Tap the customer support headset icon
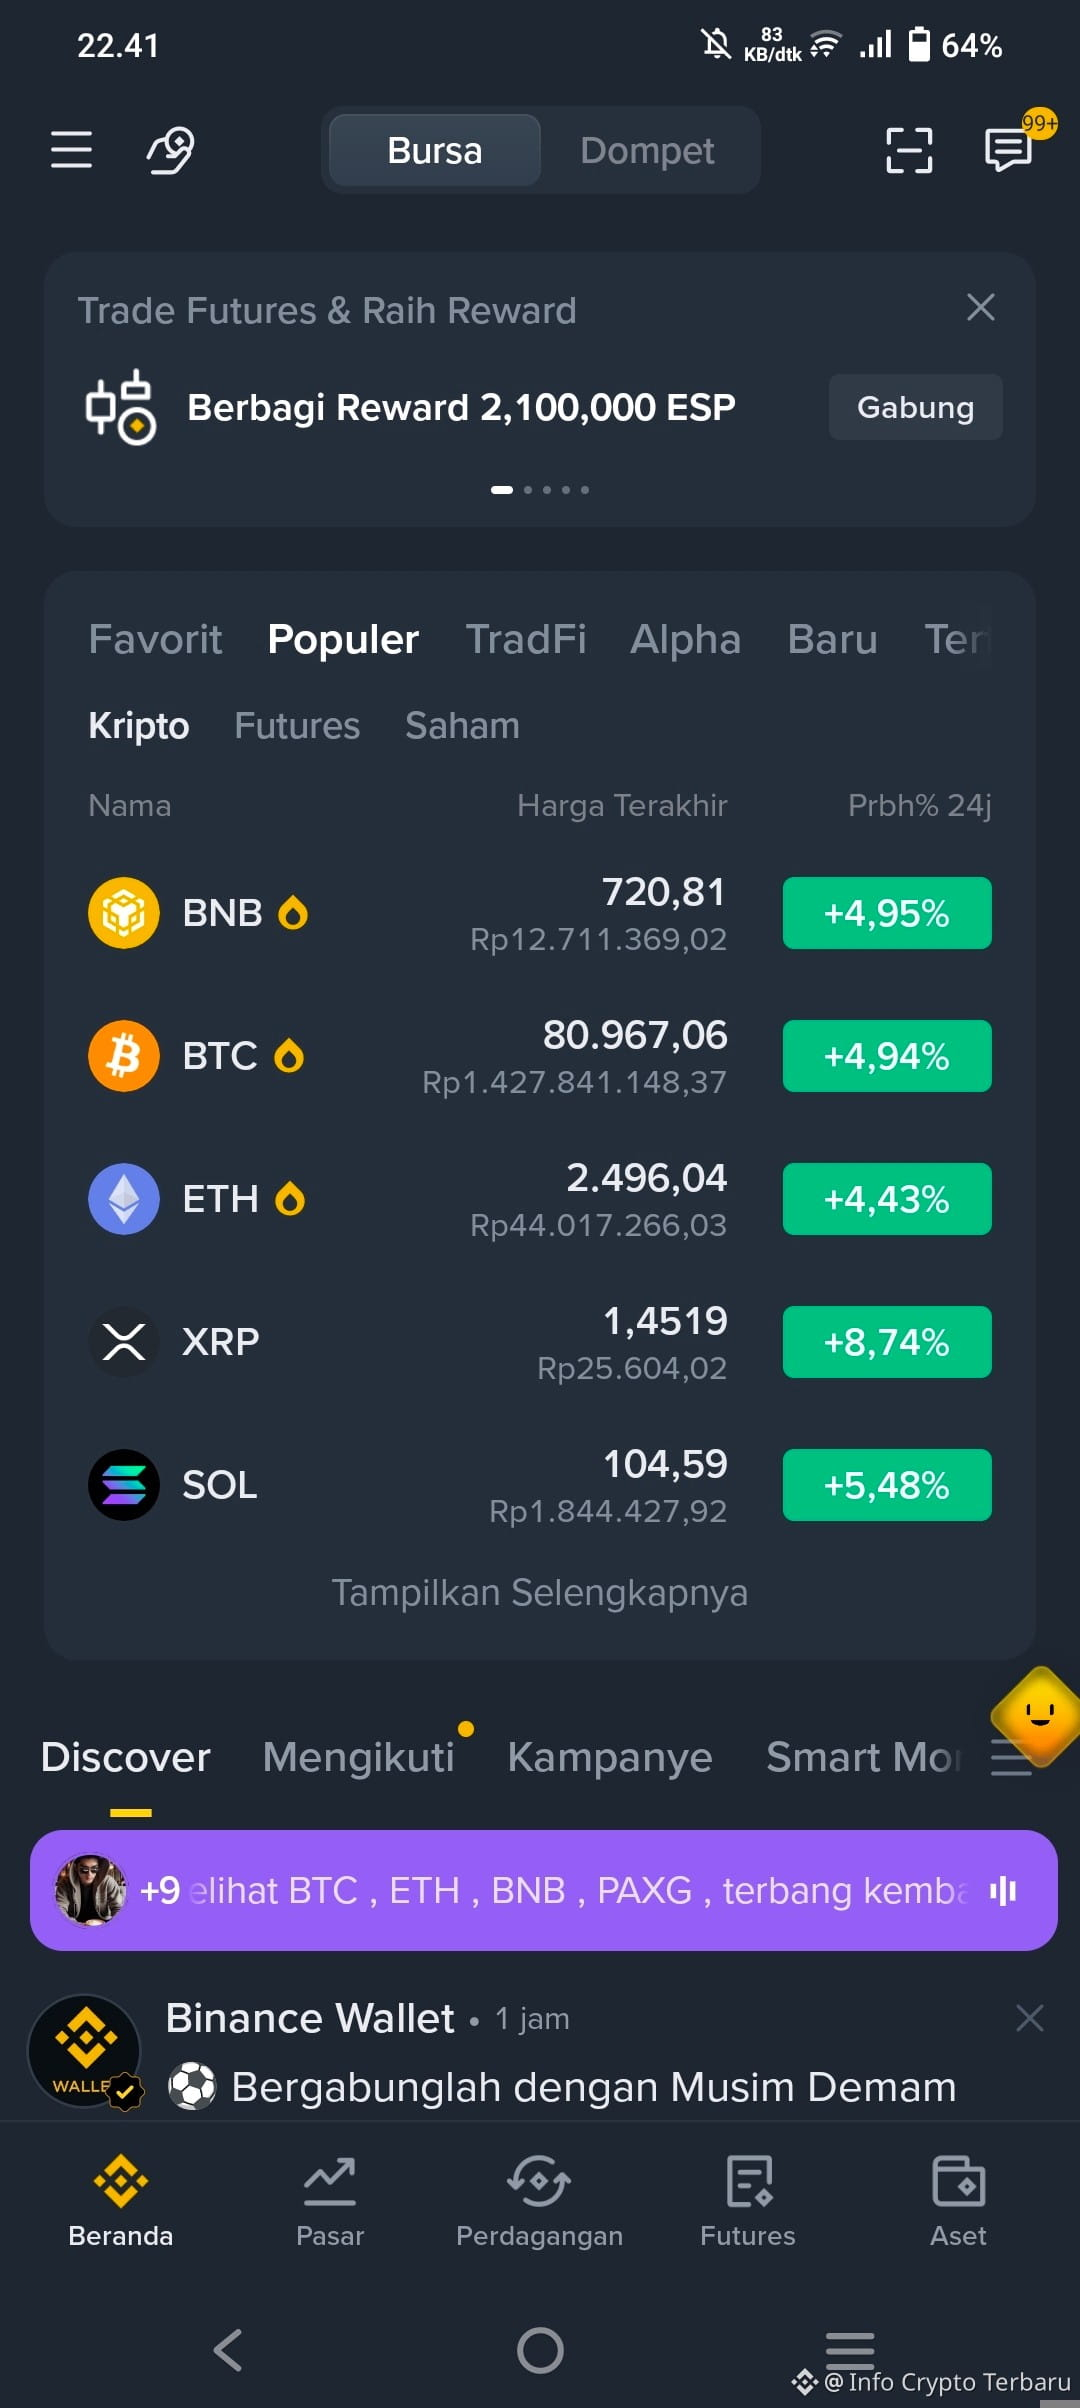1080x2408 pixels. point(171,150)
